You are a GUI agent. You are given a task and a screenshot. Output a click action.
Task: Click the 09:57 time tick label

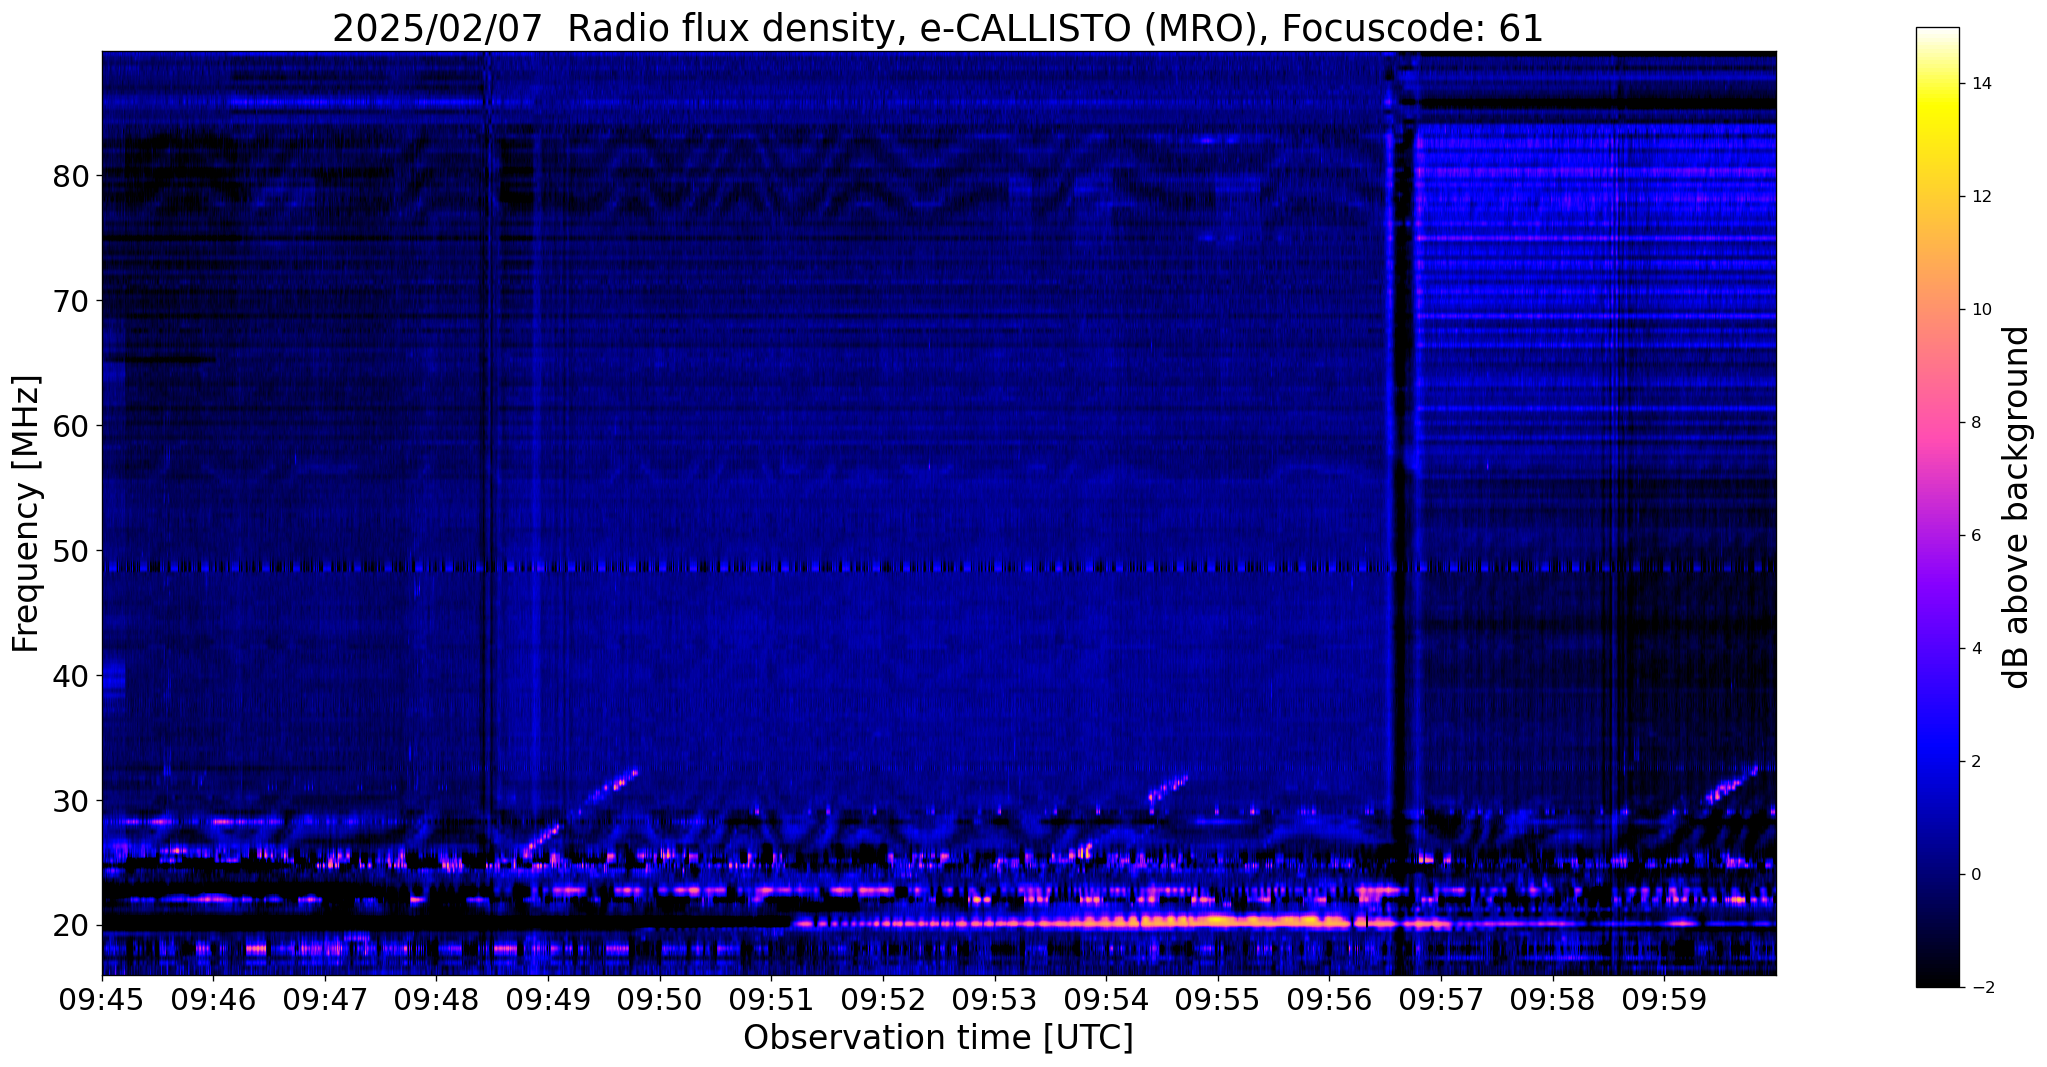tap(1441, 999)
